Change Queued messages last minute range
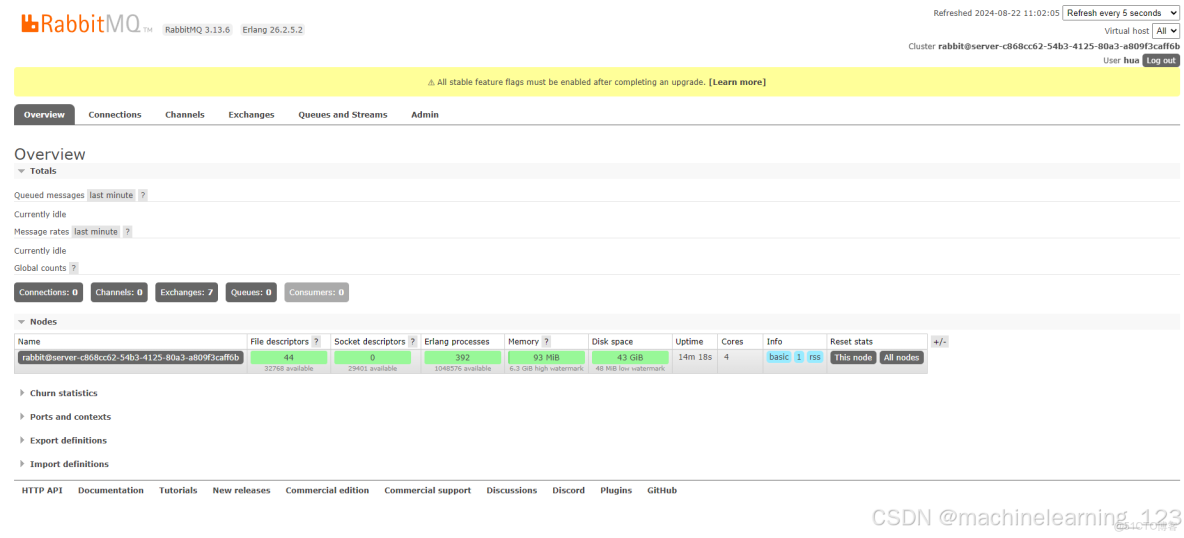This screenshot has width=1184, height=538. click(111, 195)
